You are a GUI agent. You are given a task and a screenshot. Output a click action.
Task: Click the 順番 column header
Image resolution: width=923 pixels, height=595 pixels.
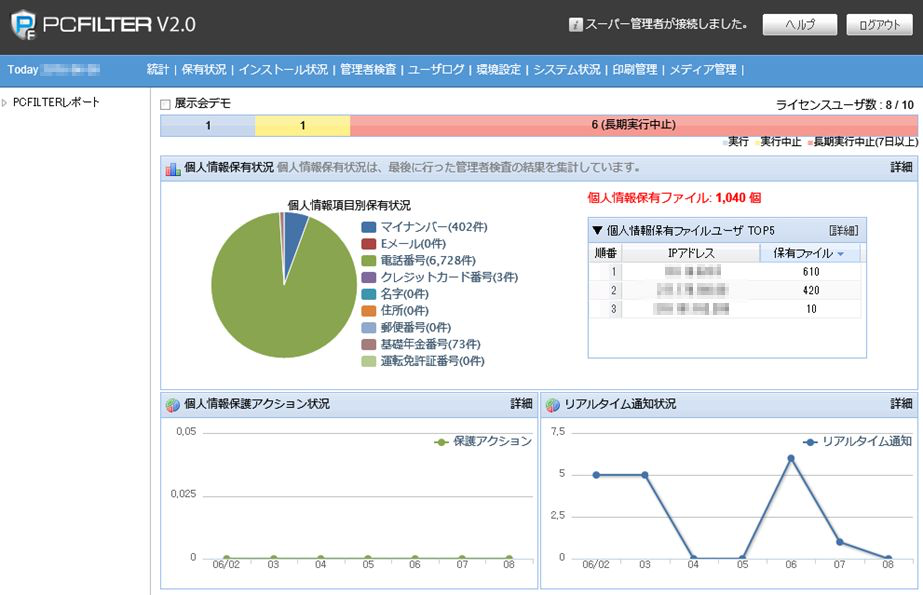pos(605,253)
